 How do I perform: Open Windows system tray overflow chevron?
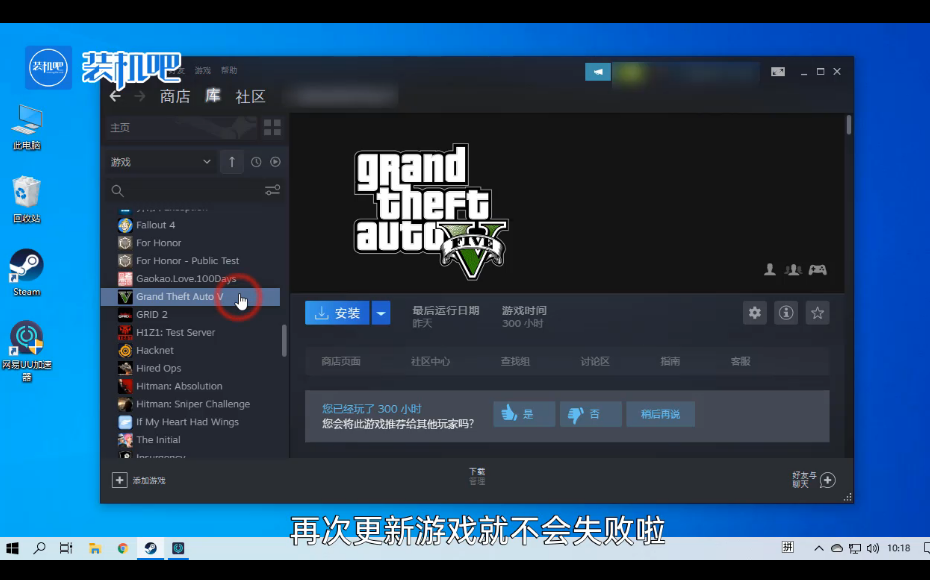pos(818,548)
